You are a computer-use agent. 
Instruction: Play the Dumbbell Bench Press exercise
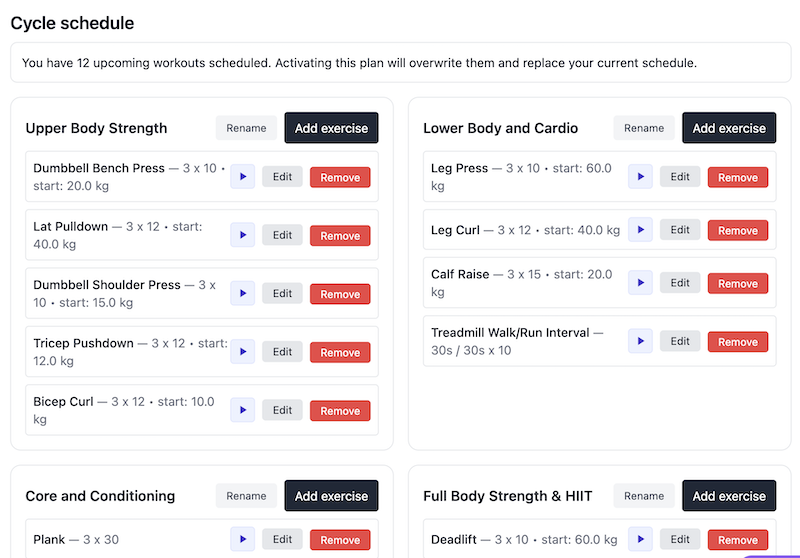[x=242, y=177]
